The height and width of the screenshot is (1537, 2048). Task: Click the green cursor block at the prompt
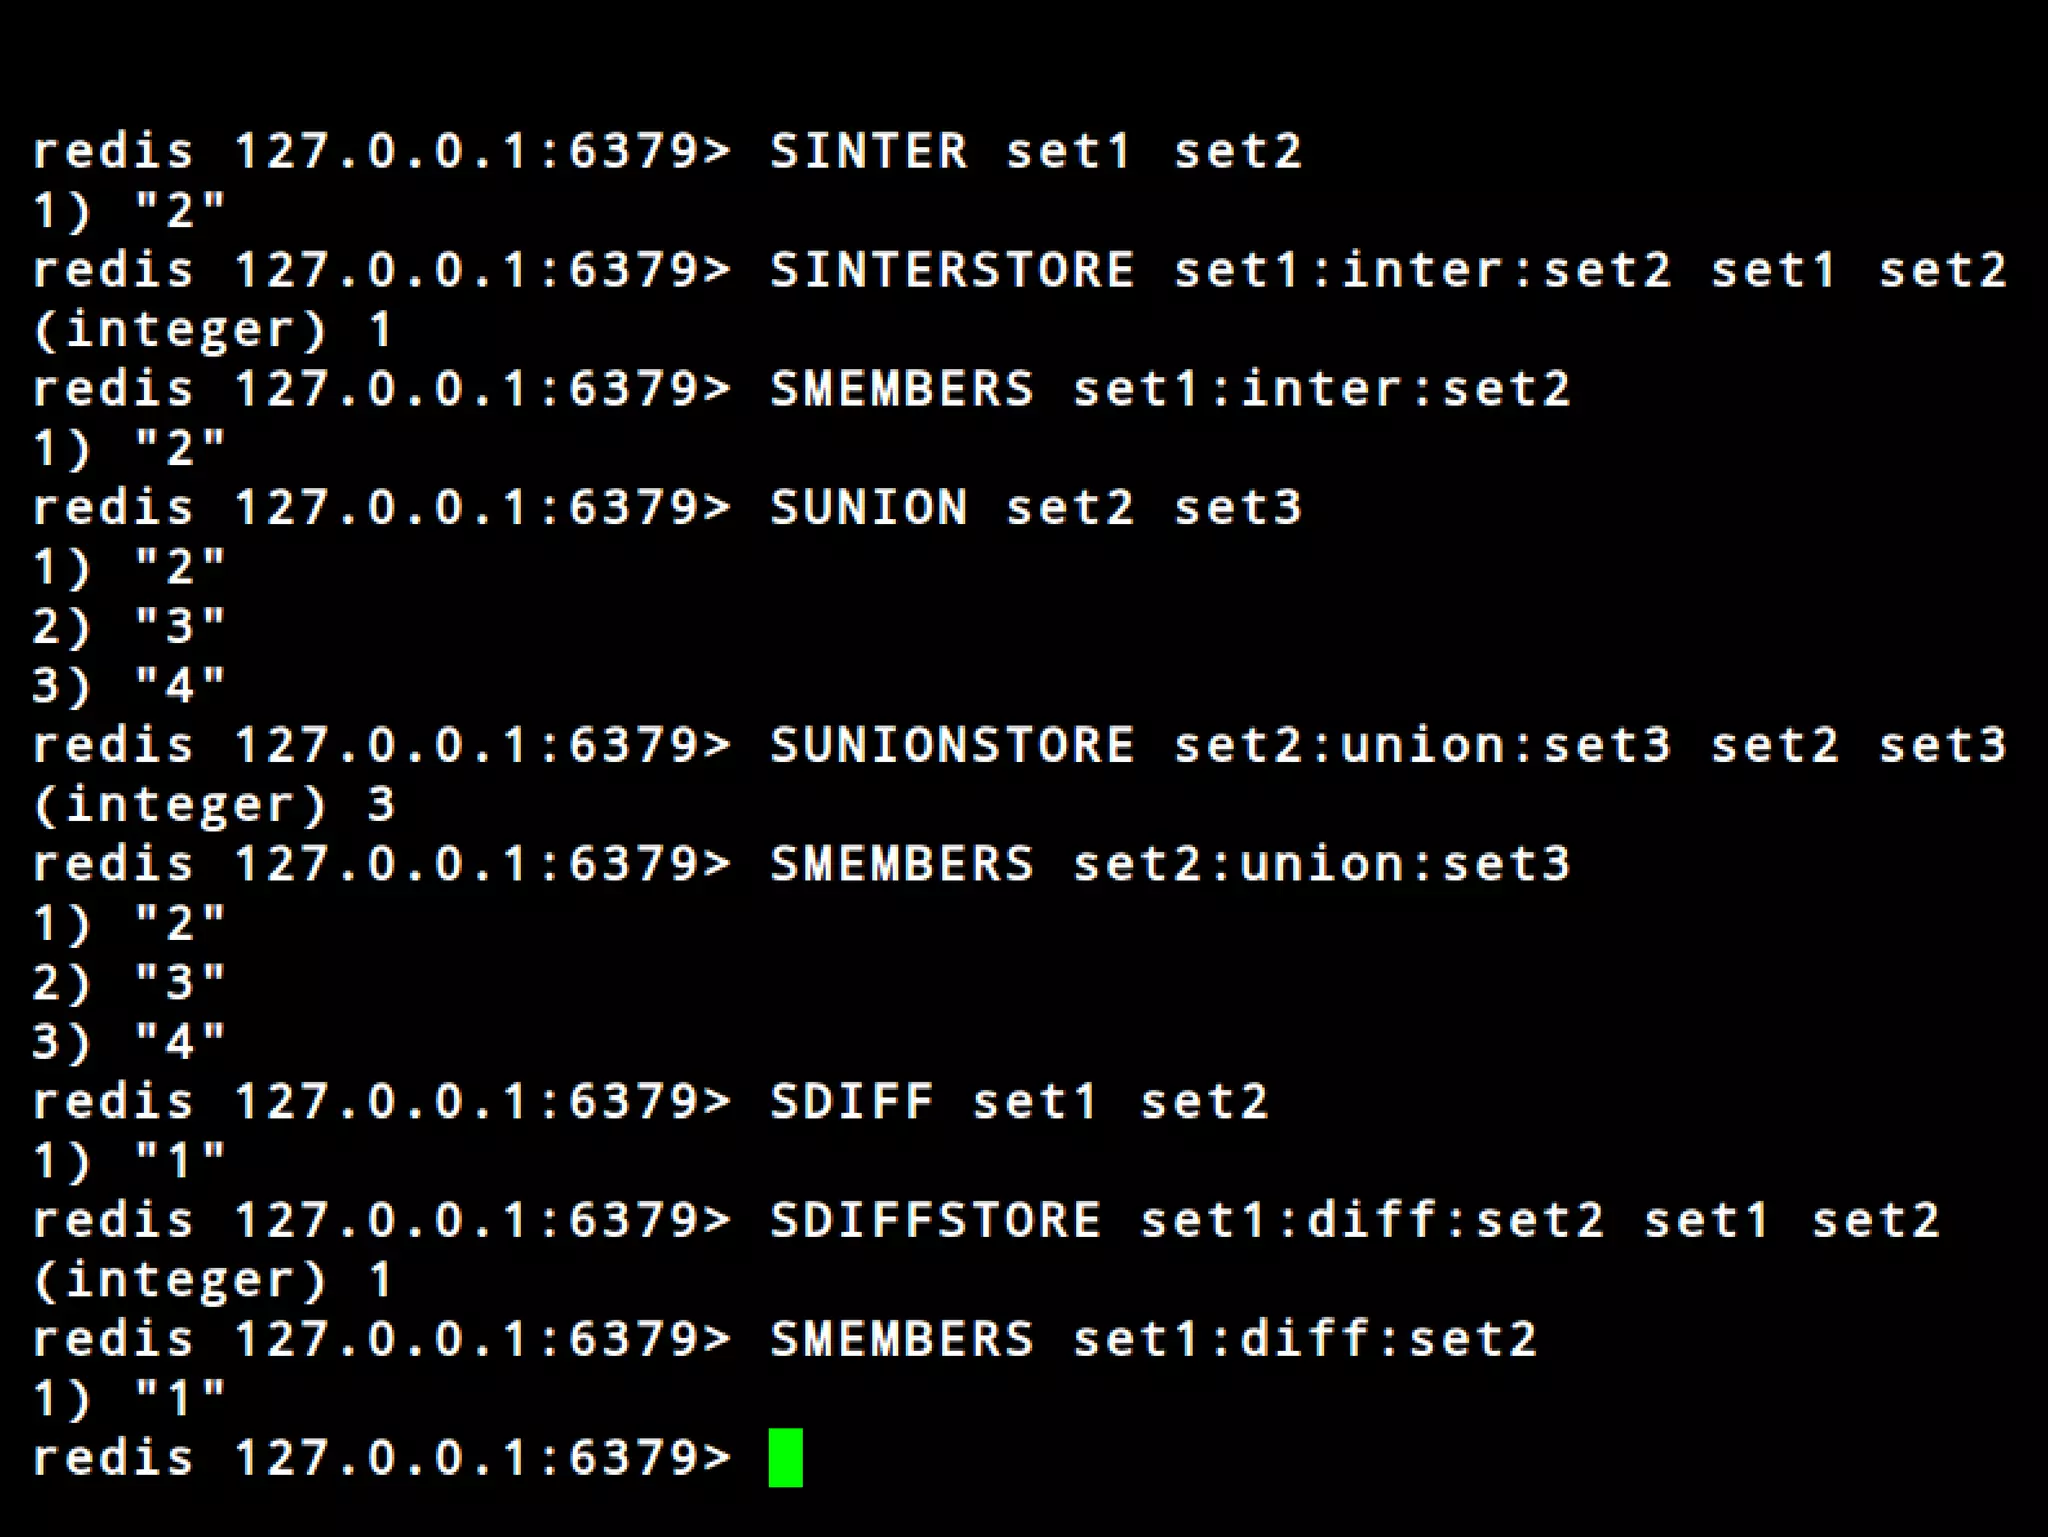[x=785, y=1457]
